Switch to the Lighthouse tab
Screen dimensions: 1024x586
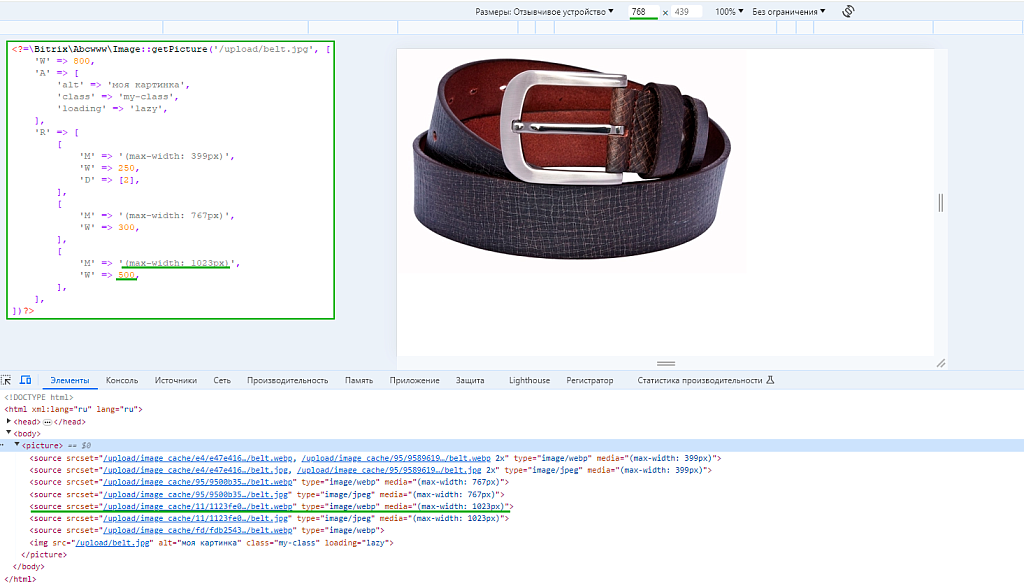[529, 380]
